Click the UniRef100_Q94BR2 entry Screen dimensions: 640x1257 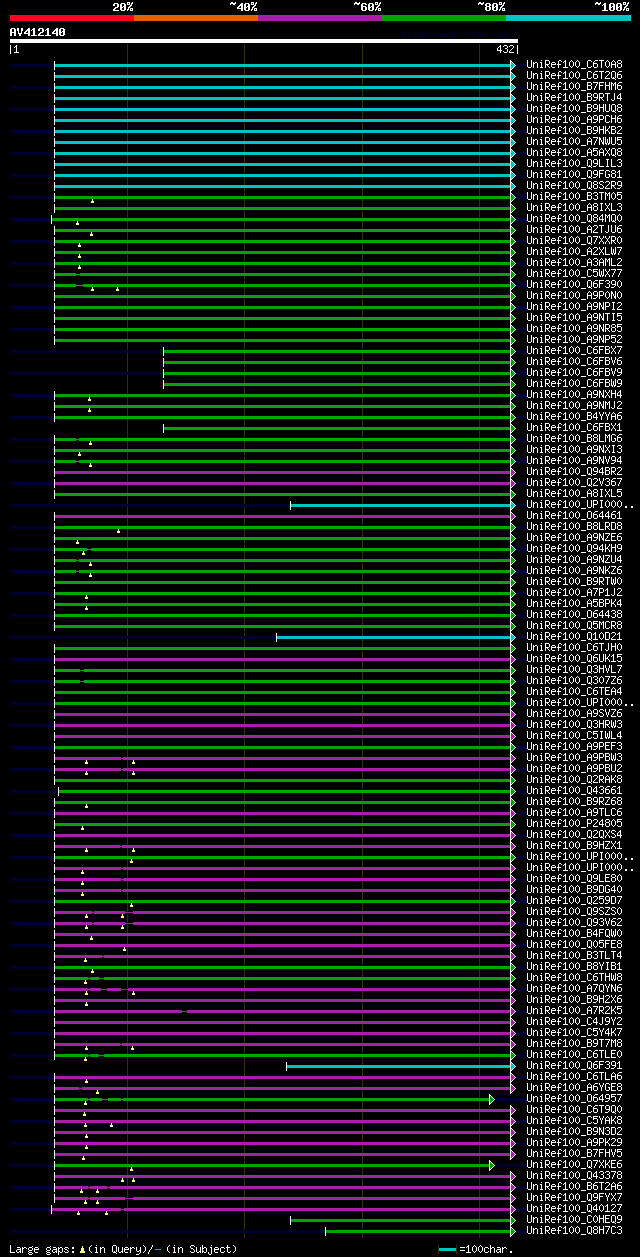574,471
